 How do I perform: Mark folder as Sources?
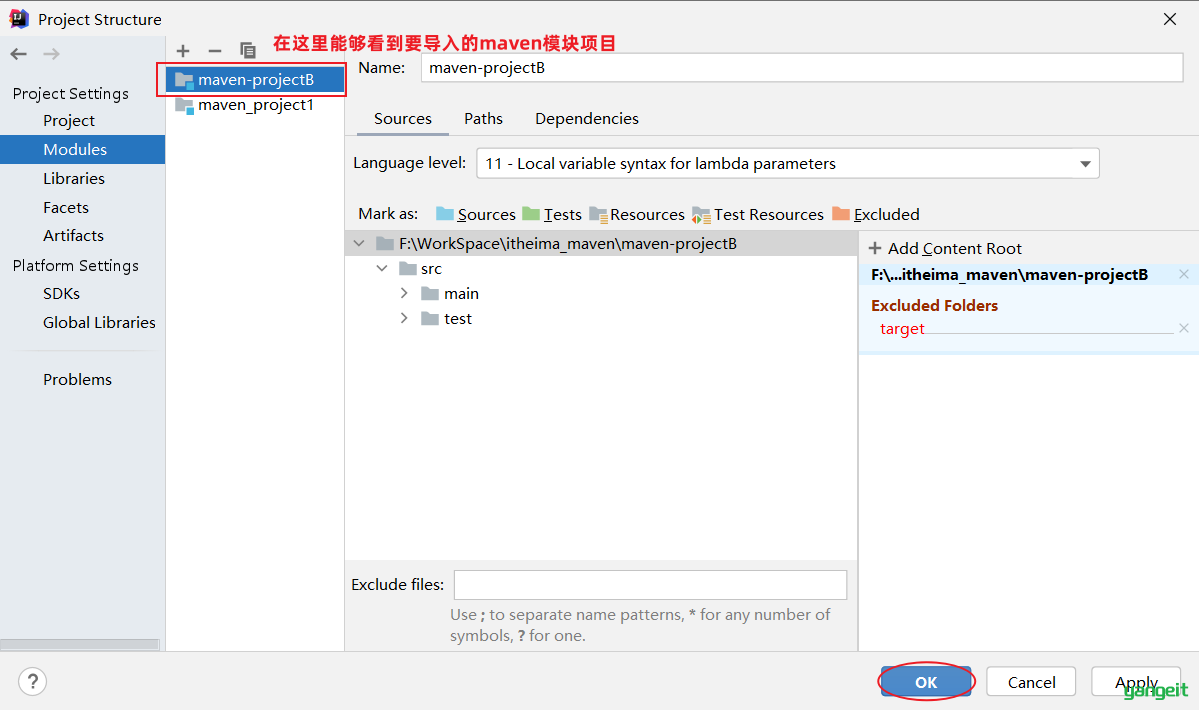coord(476,215)
